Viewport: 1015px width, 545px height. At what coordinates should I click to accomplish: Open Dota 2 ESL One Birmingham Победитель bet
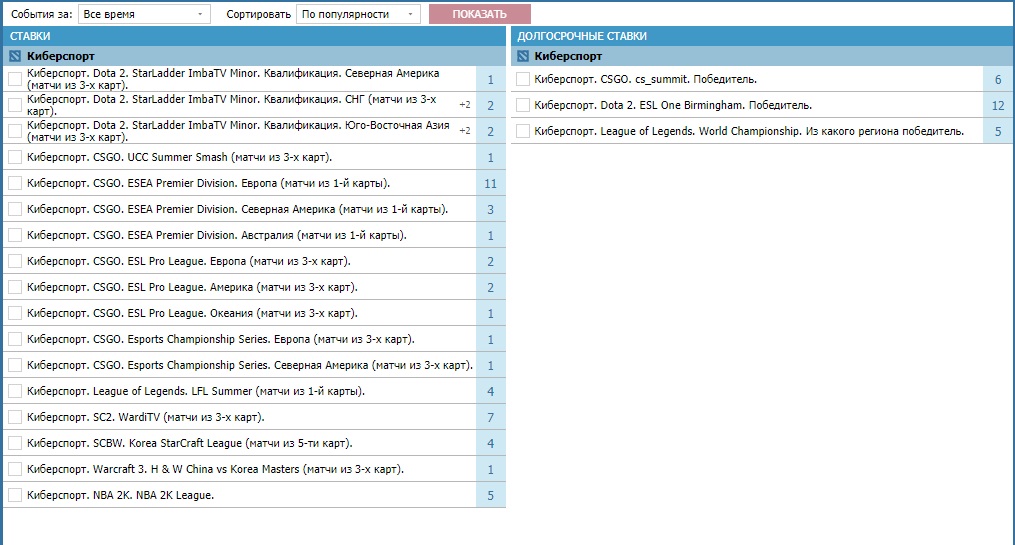pos(673,105)
